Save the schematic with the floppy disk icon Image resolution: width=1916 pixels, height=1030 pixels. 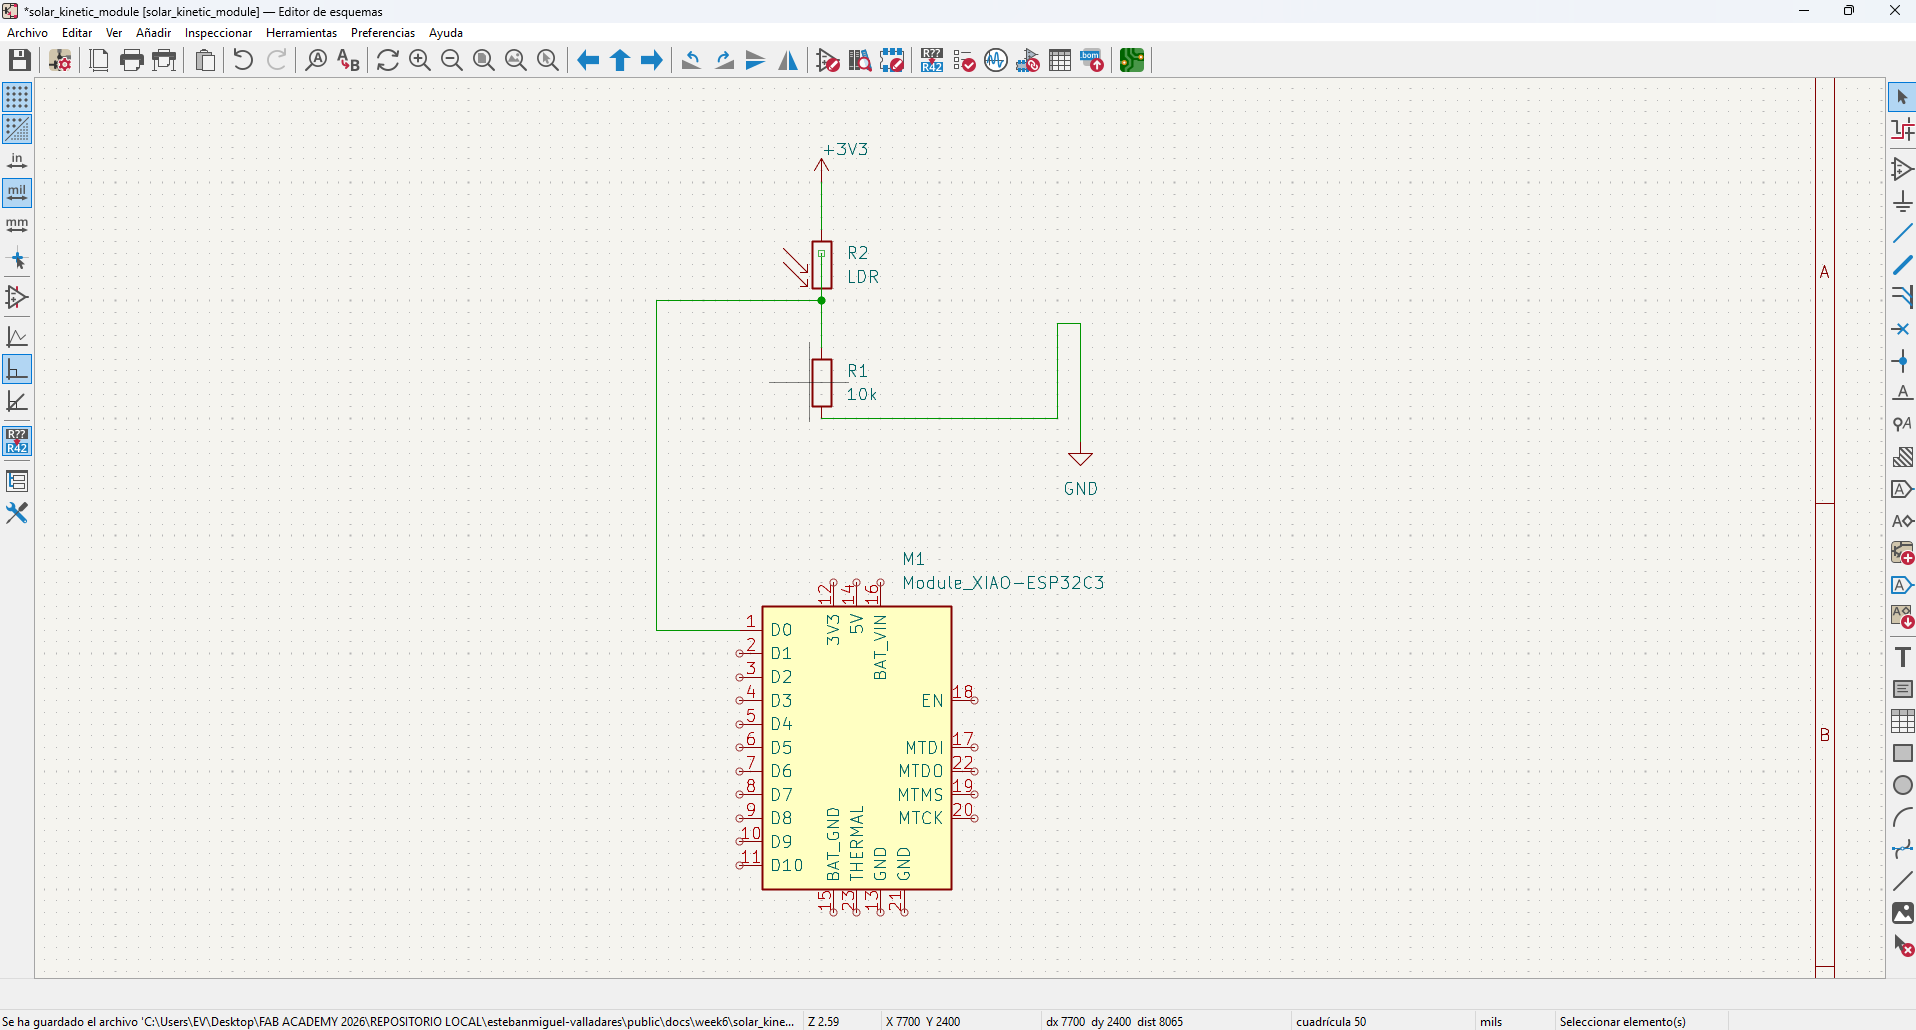click(x=19, y=60)
